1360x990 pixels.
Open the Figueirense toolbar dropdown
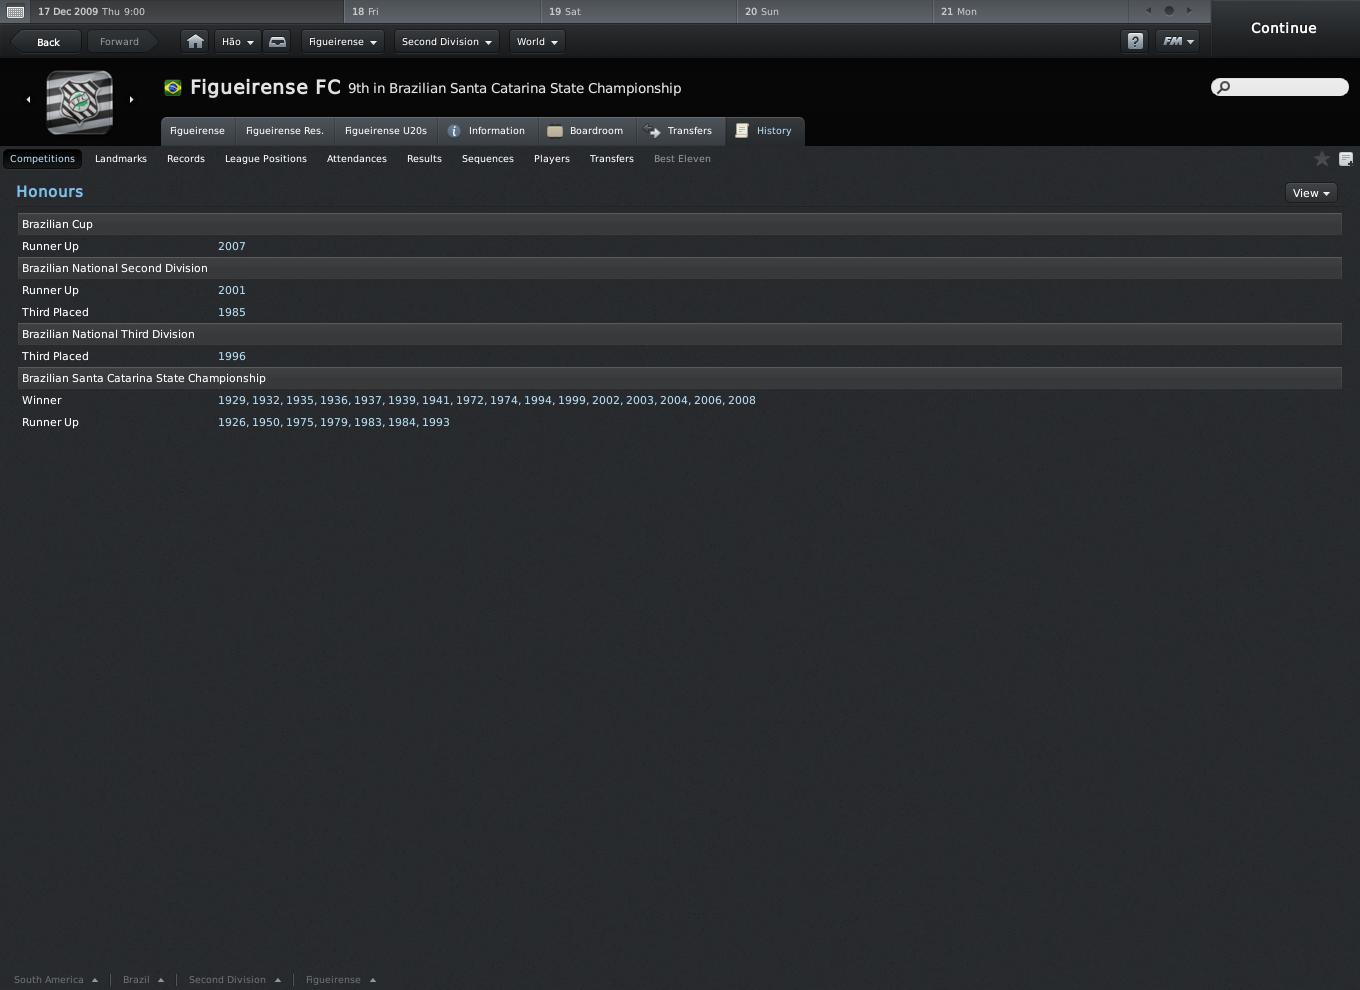tap(343, 41)
